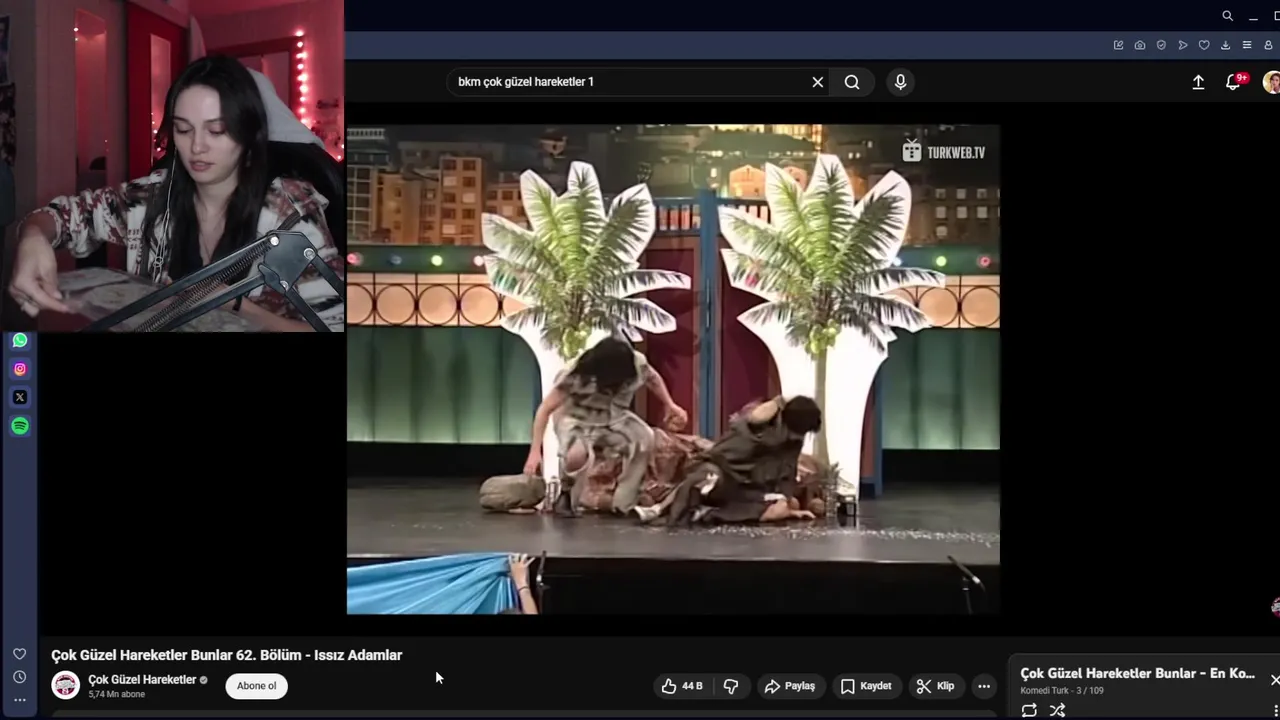Open the Çok Güzel Hareketler channel name link
Screen dimensions: 1280x720
[x=142, y=680]
